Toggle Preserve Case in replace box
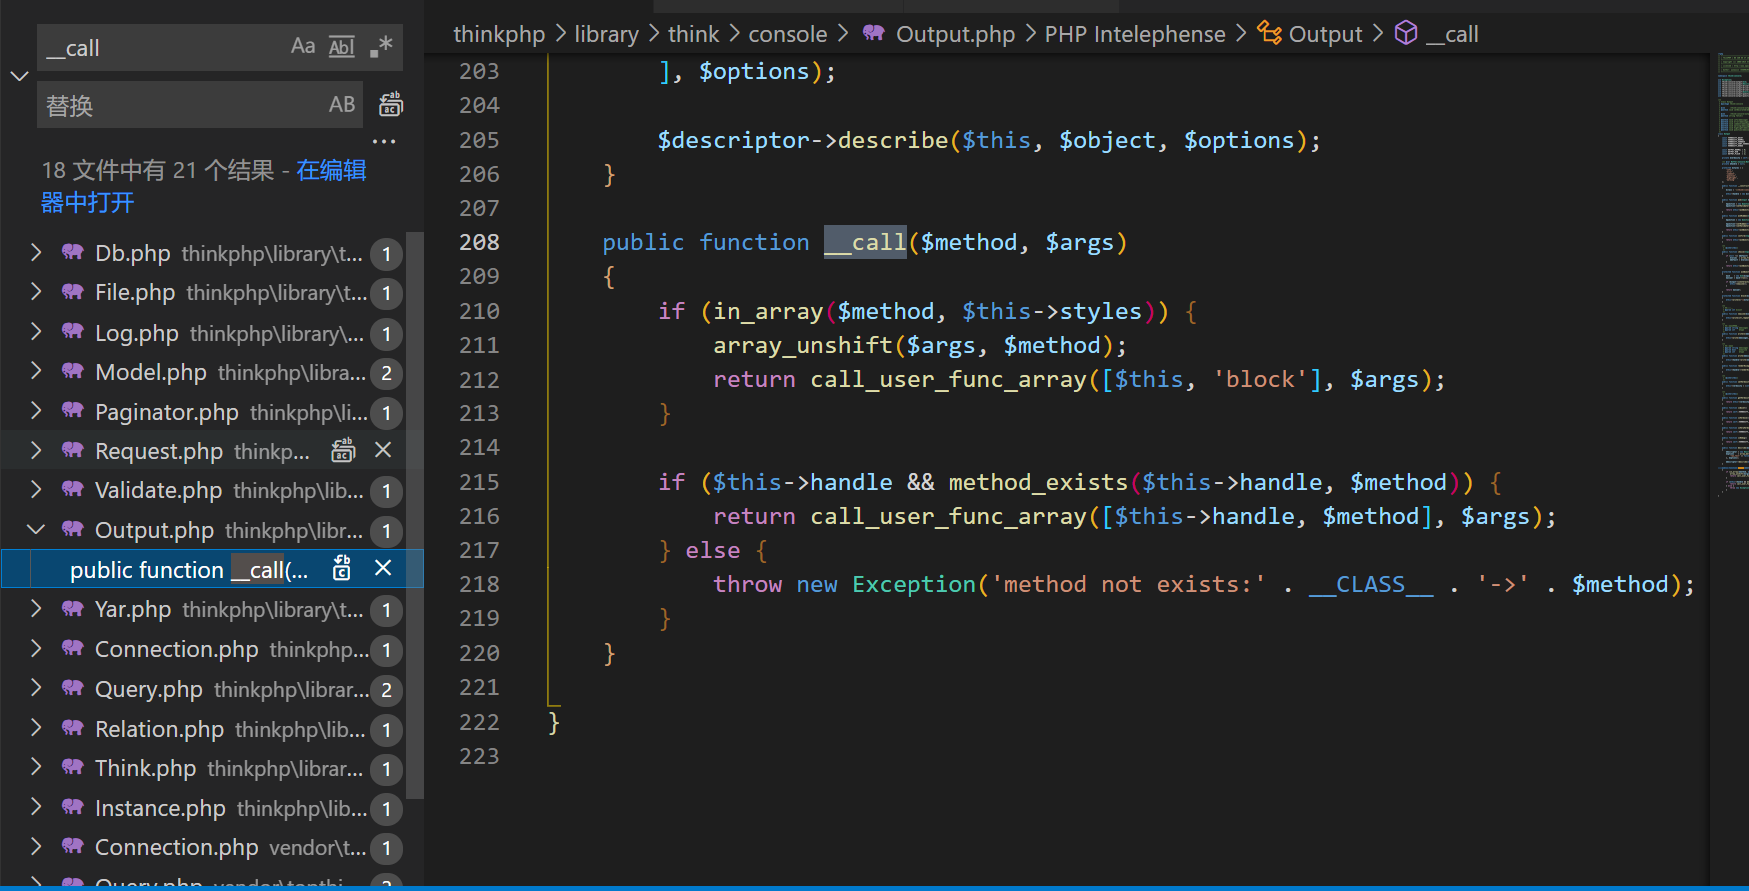This screenshot has height=891, width=1749. (342, 105)
